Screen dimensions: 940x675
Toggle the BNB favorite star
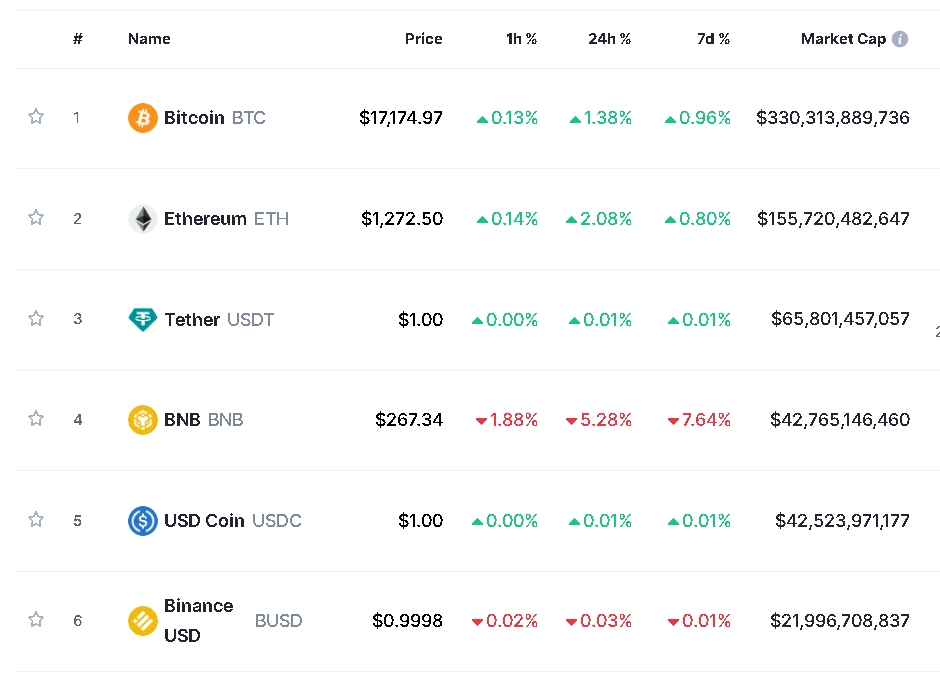pyautogui.click(x=36, y=419)
